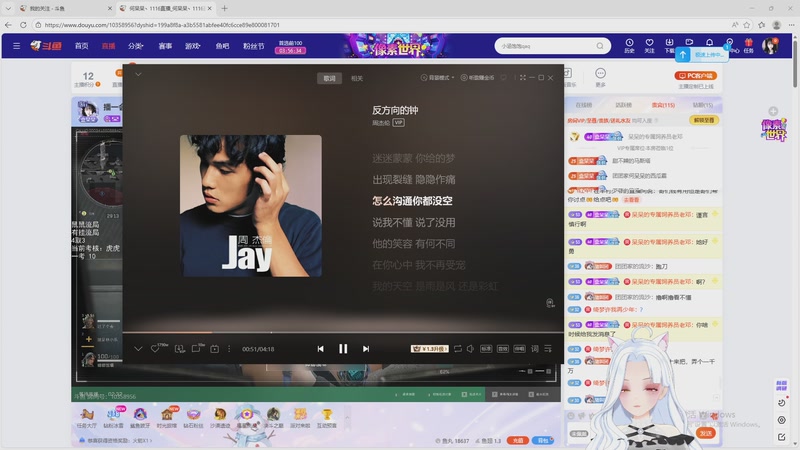Screen dimensions: 800x450
Task: Click the lyric line 怎么沟通你都没空
Action: pyautogui.click(x=412, y=201)
